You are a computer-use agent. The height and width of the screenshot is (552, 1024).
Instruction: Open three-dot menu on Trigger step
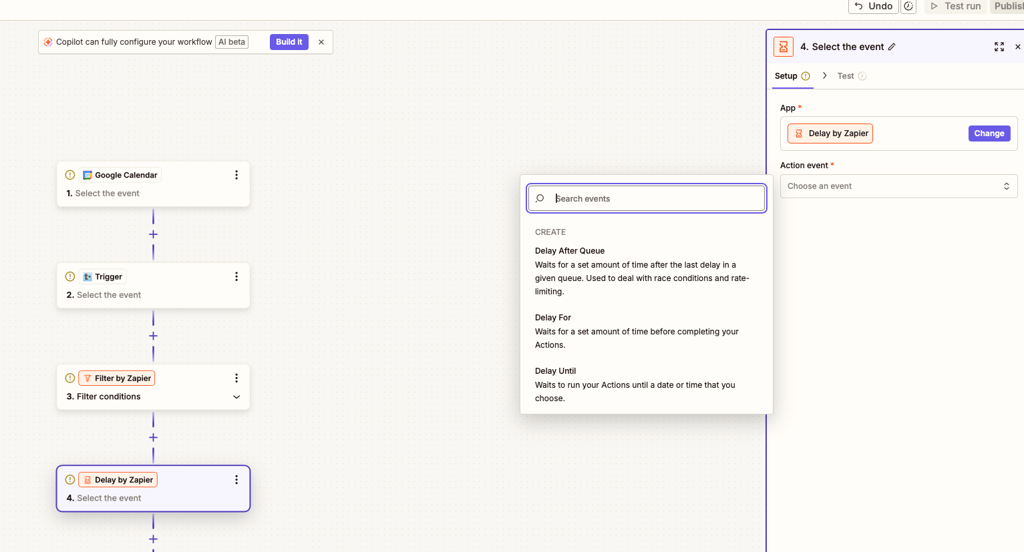click(236, 276)
